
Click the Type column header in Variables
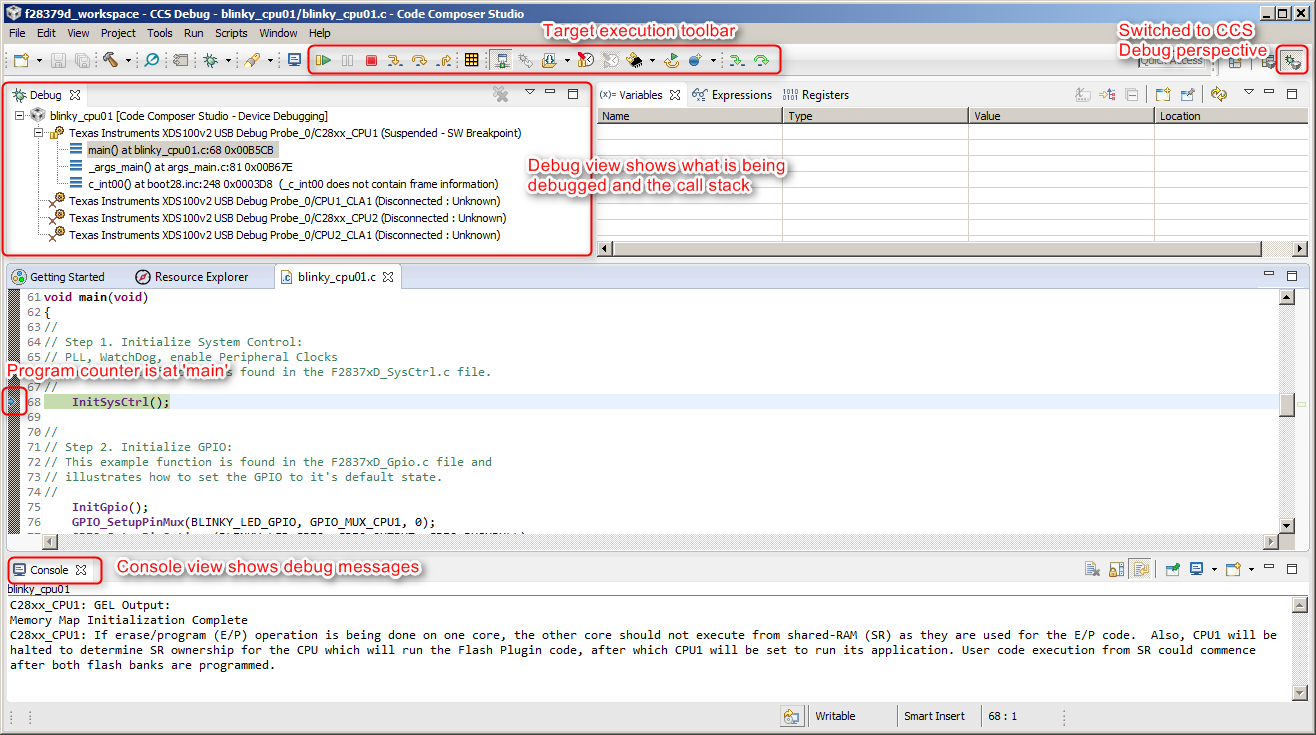point(875,116)
